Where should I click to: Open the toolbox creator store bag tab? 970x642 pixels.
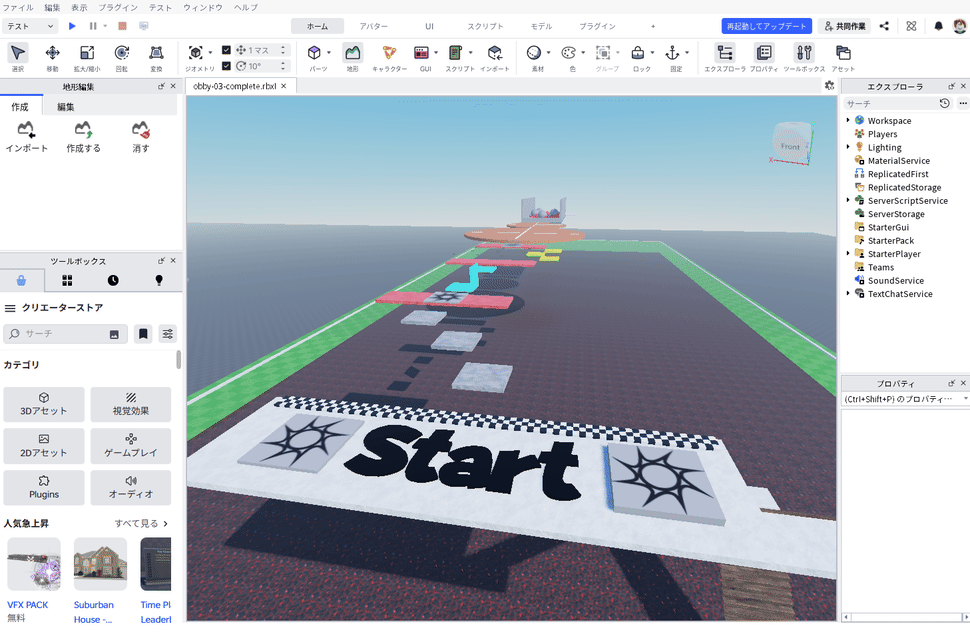click(22, 281)
